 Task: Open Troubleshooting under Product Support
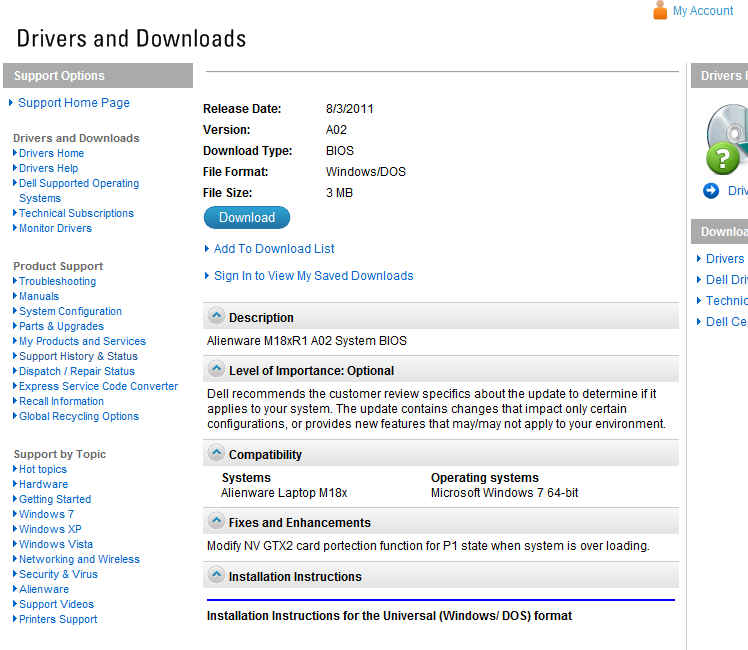coord(58,281)
